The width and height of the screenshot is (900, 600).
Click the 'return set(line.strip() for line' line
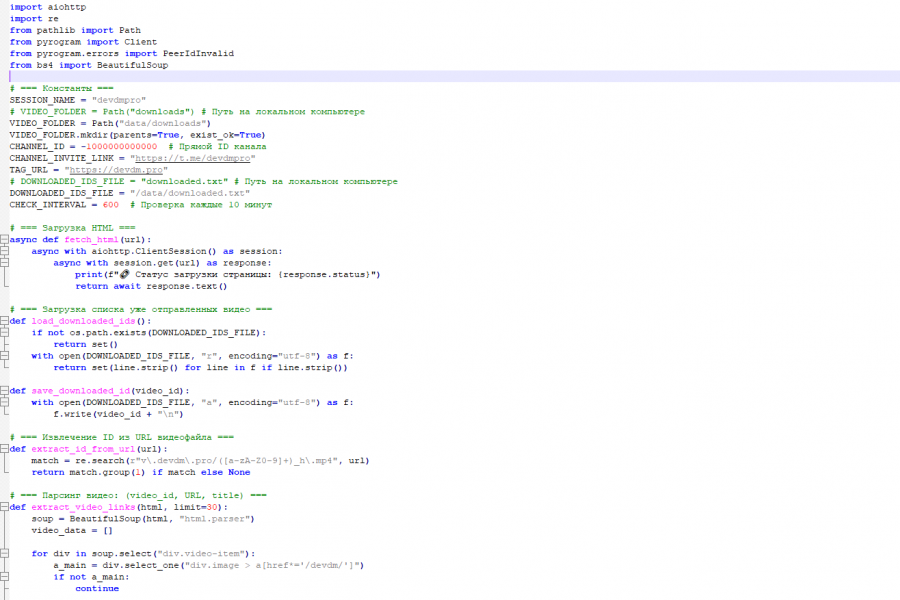coord(200,367)
